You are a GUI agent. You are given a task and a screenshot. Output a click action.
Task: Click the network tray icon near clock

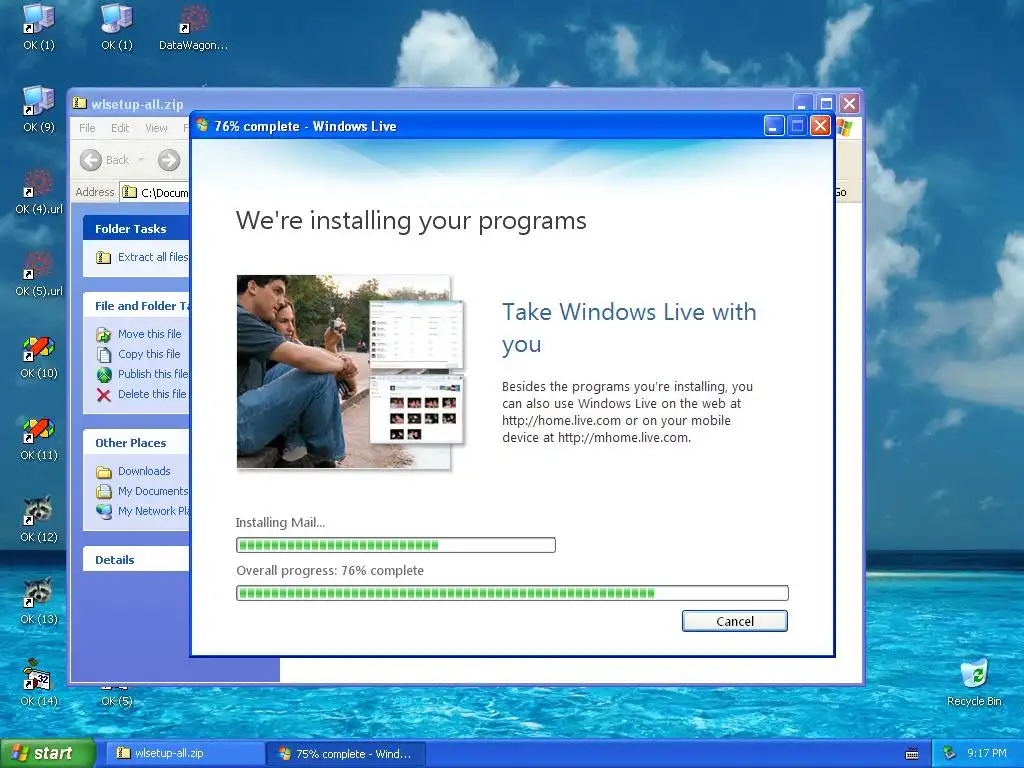[x=950, y=753]
